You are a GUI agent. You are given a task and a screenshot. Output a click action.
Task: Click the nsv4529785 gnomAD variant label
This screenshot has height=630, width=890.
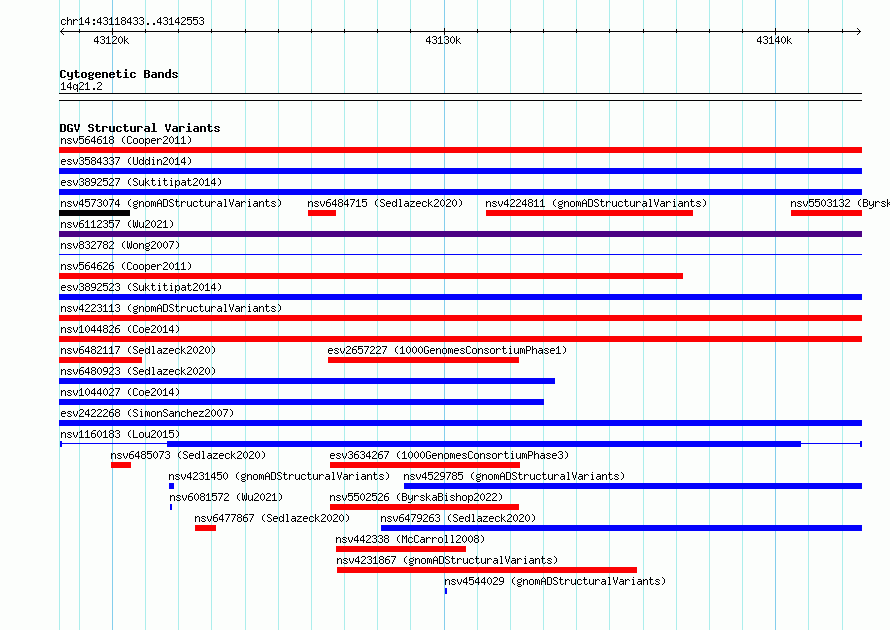click(514, 476)
